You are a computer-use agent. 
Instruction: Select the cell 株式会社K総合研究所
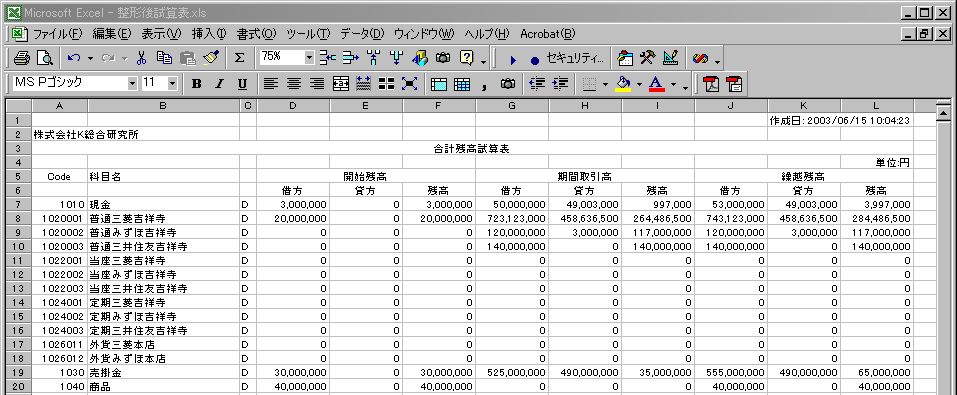click(85, 135)
